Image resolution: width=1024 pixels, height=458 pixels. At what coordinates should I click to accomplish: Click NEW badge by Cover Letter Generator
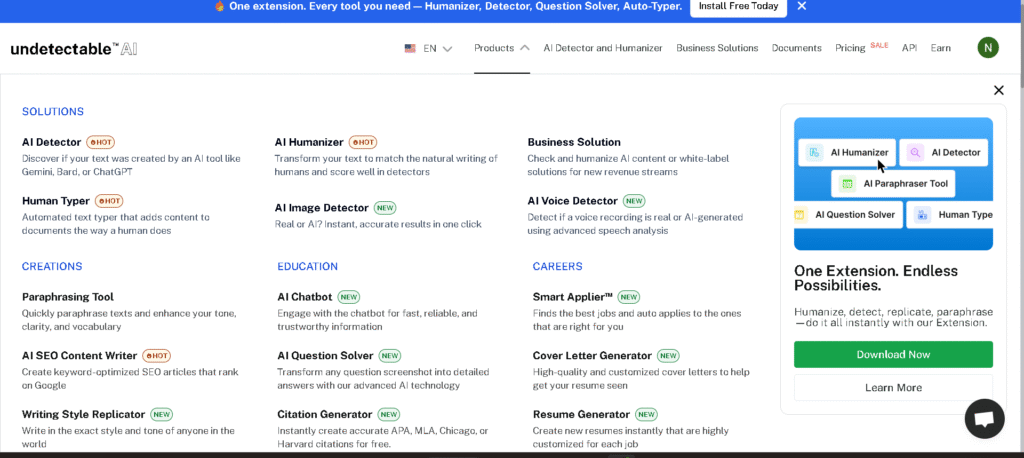668,355
